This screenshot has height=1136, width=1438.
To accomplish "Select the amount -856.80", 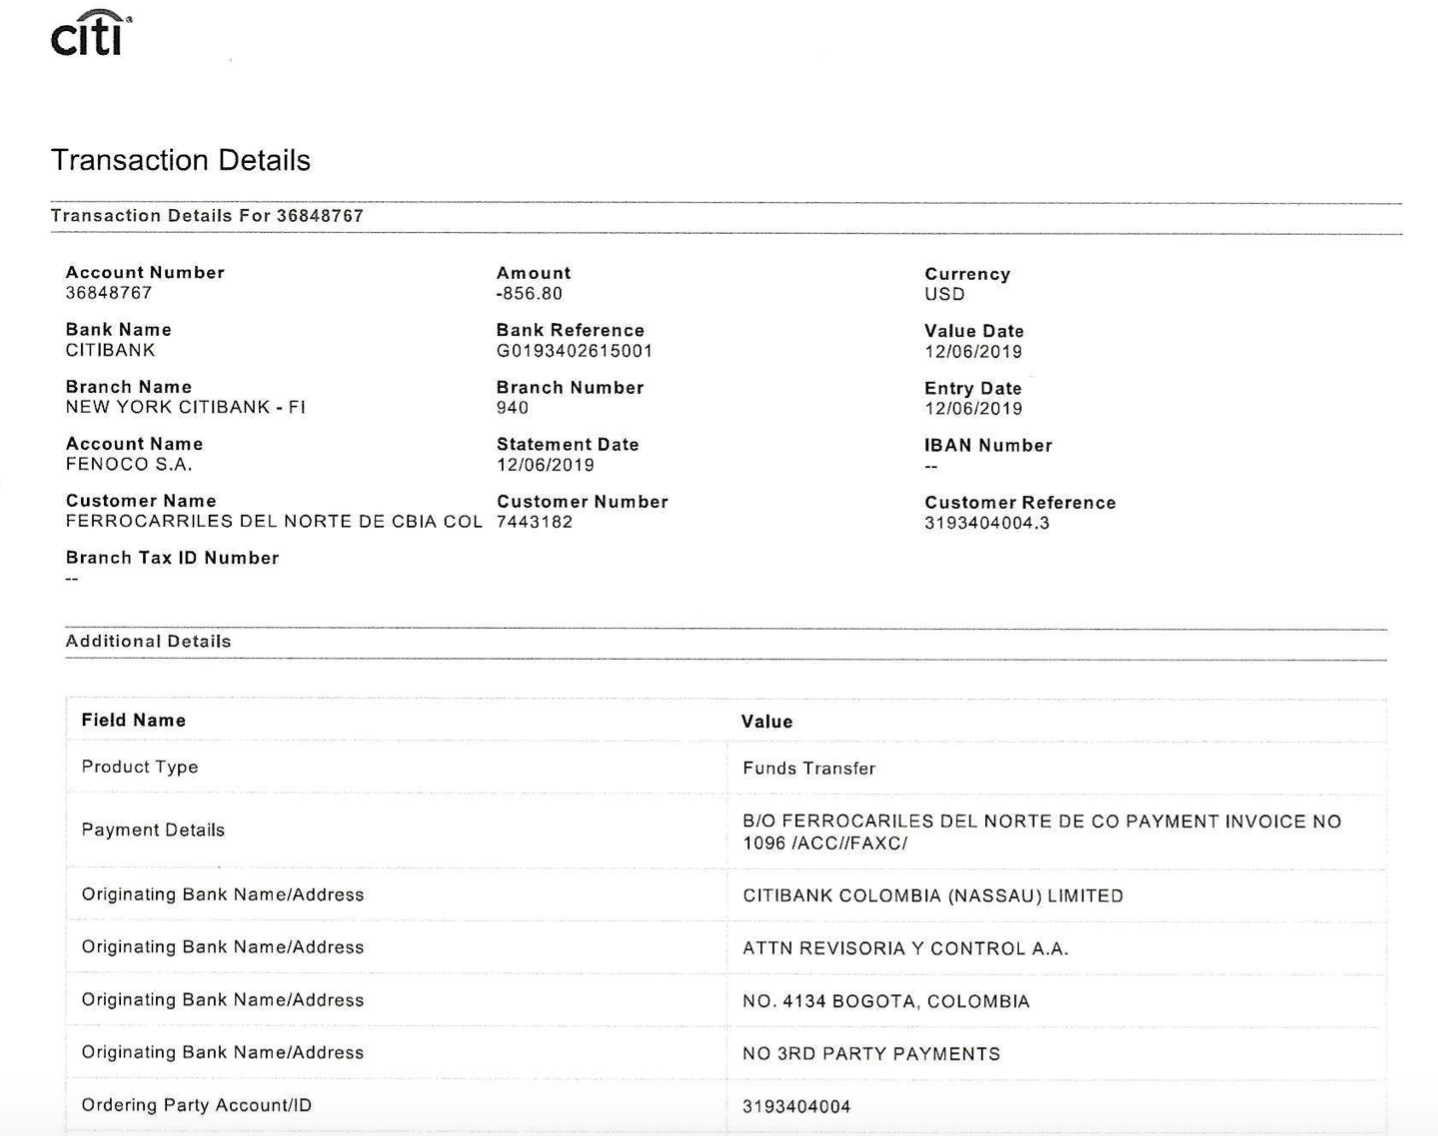I will pos(530,294).
